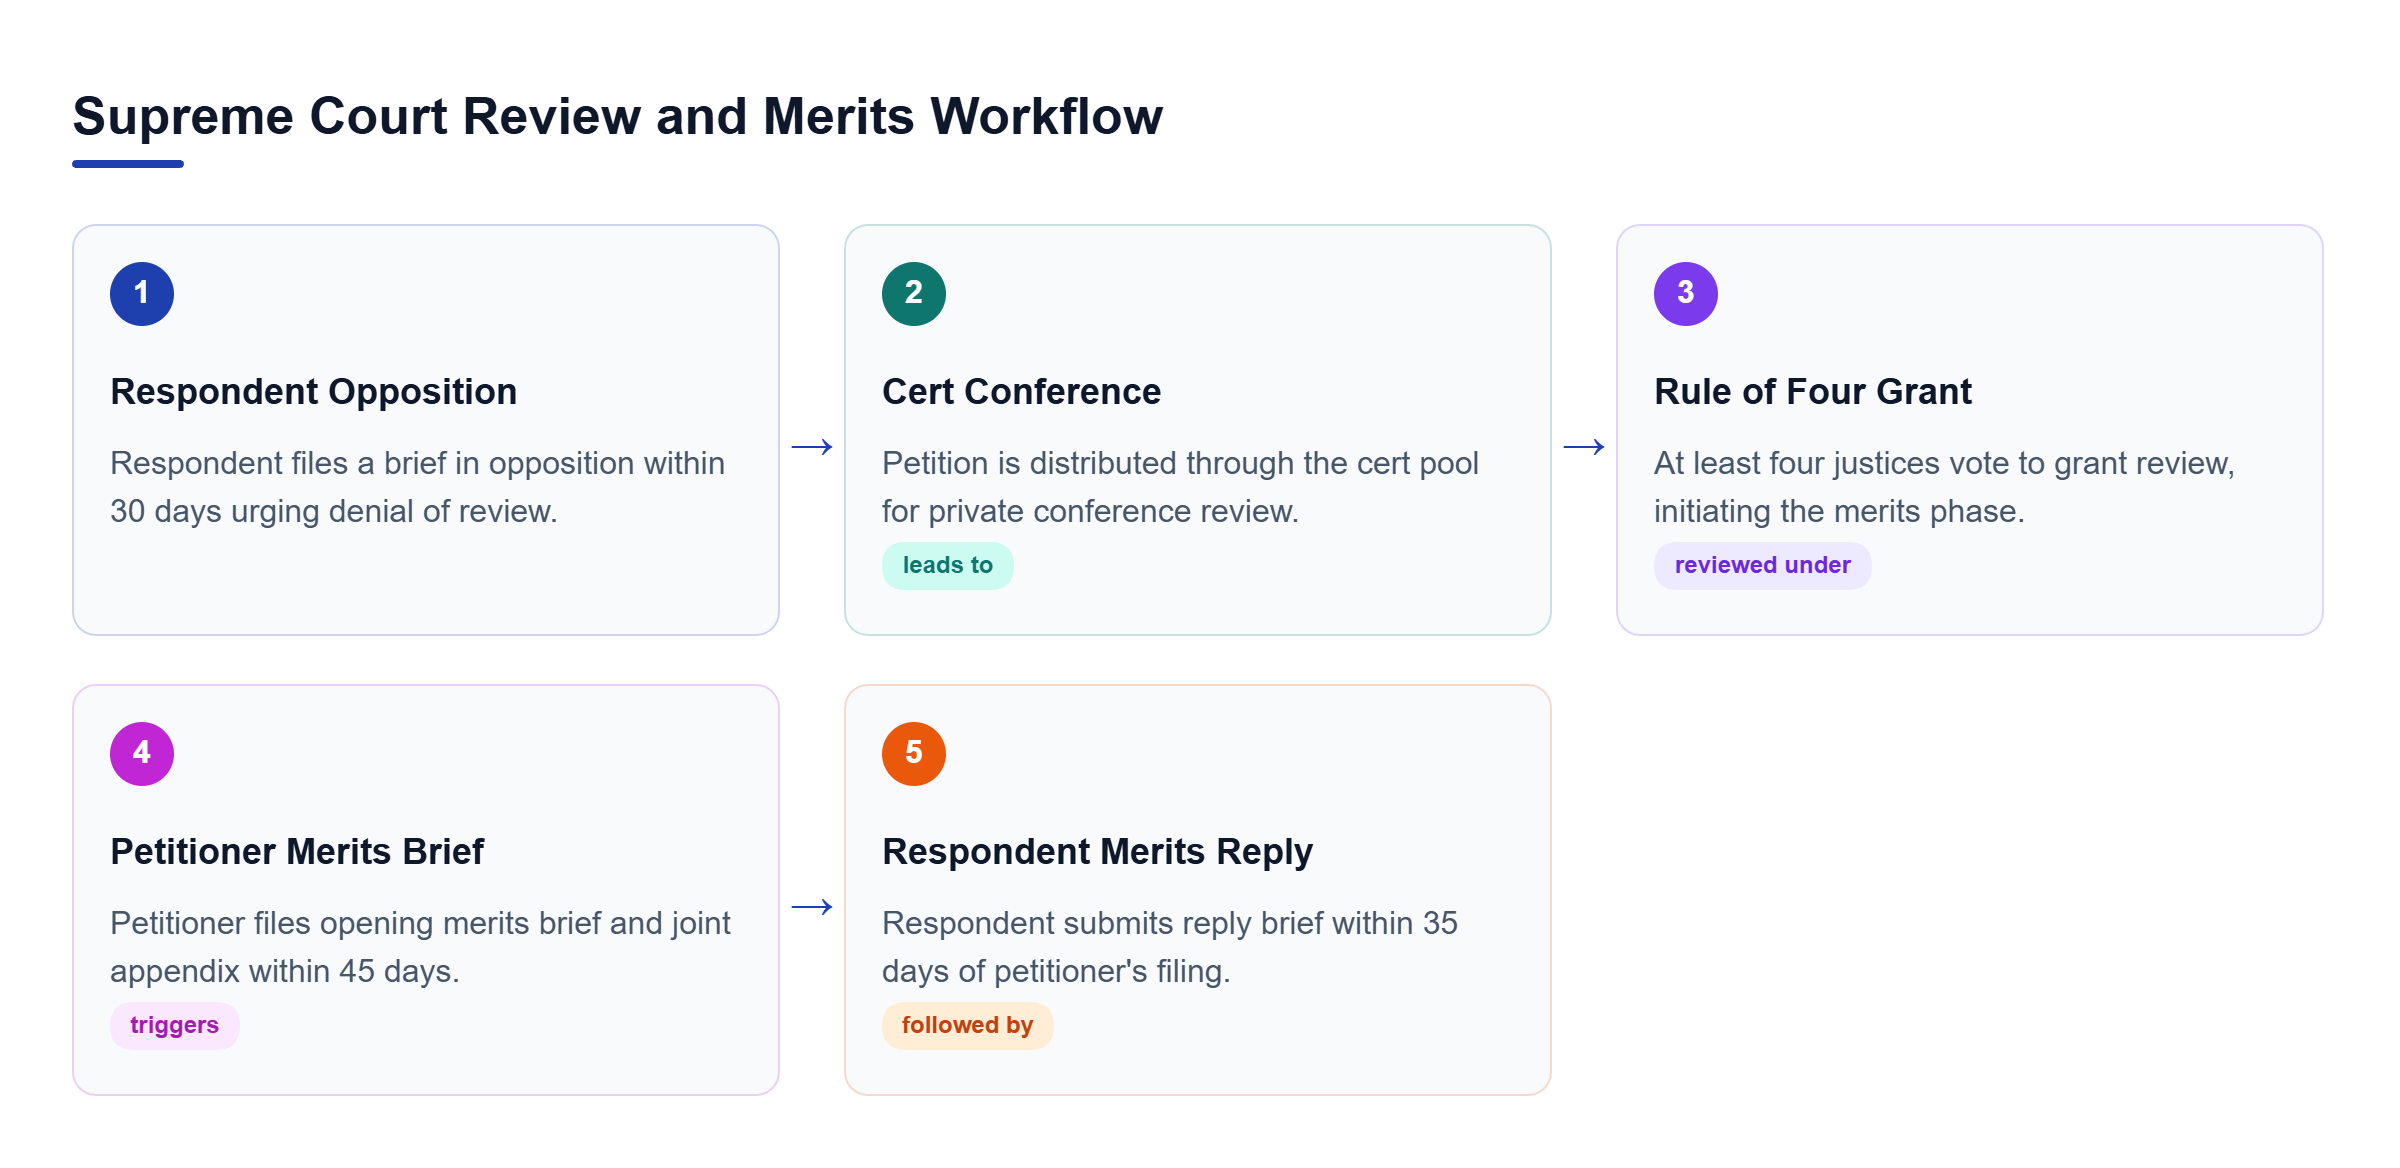Click the blue step 1 circle badge
The image size is (2400, 1168).
142,294
